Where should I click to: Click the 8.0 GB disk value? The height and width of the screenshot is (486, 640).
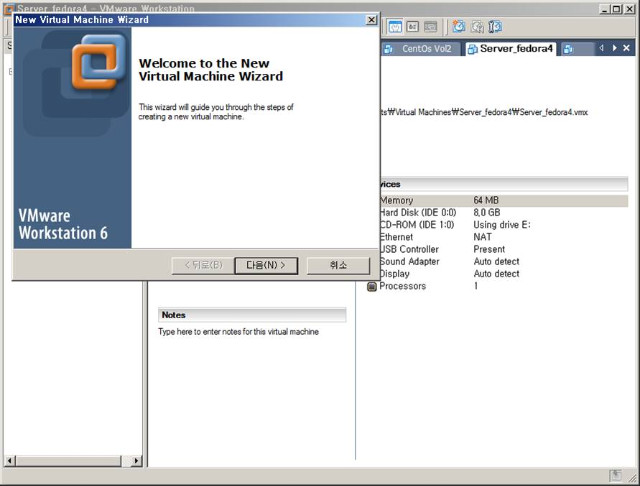(487, 213)
